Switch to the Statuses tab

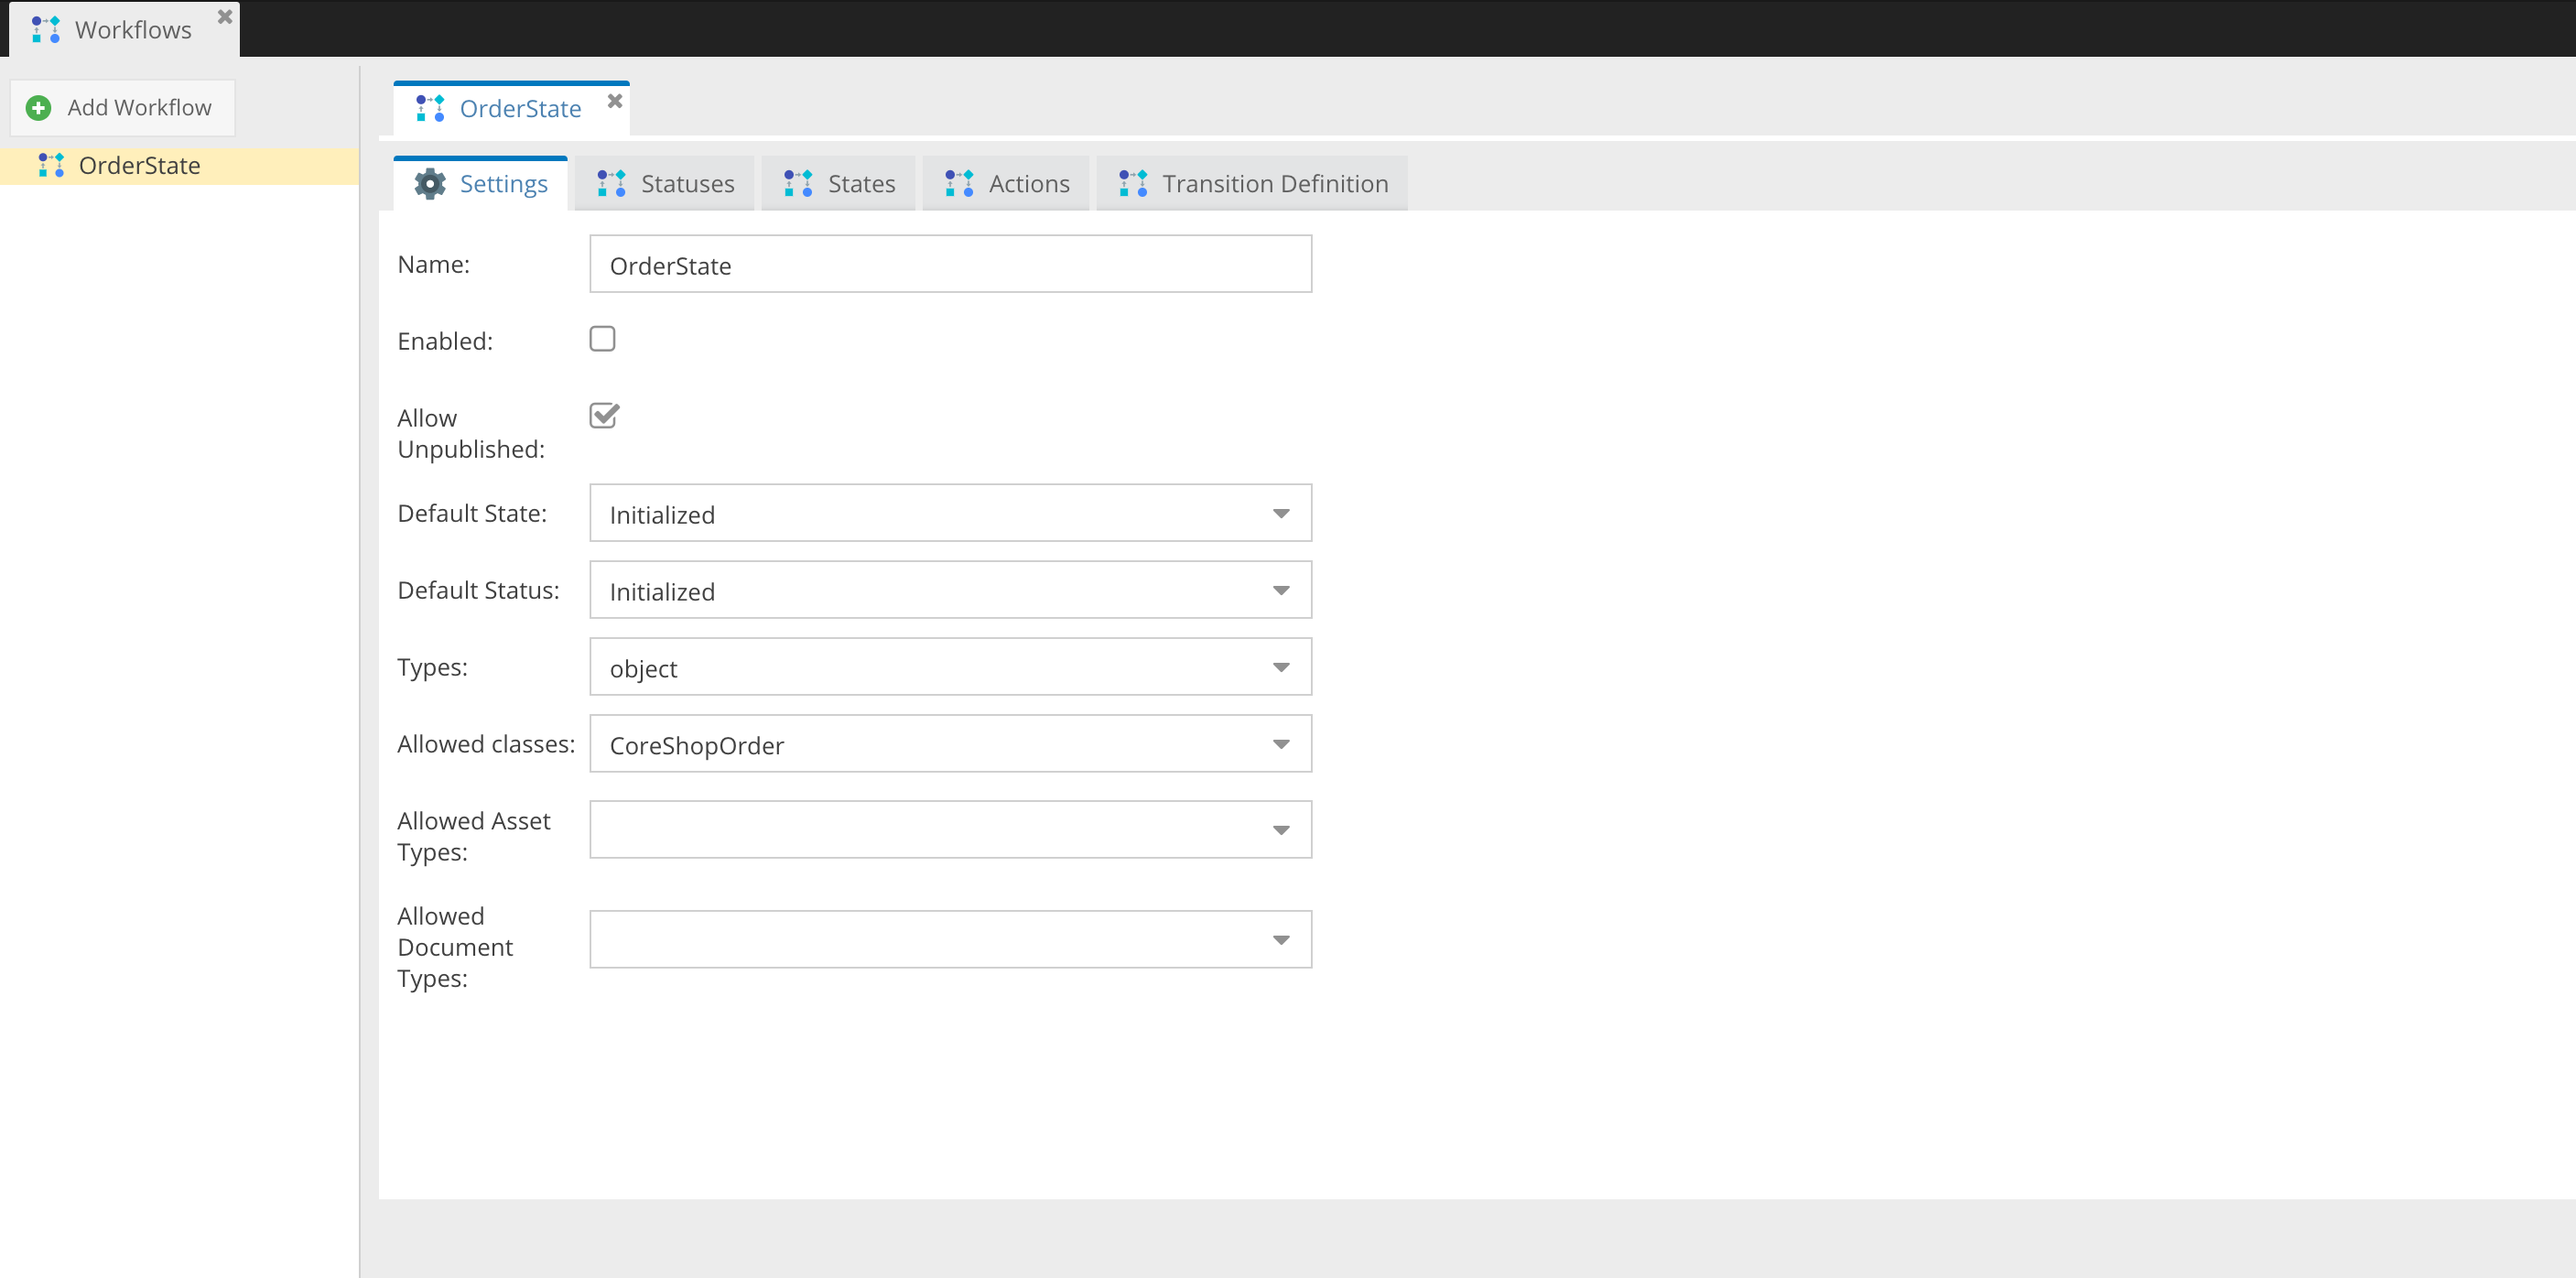coord(686,184)
